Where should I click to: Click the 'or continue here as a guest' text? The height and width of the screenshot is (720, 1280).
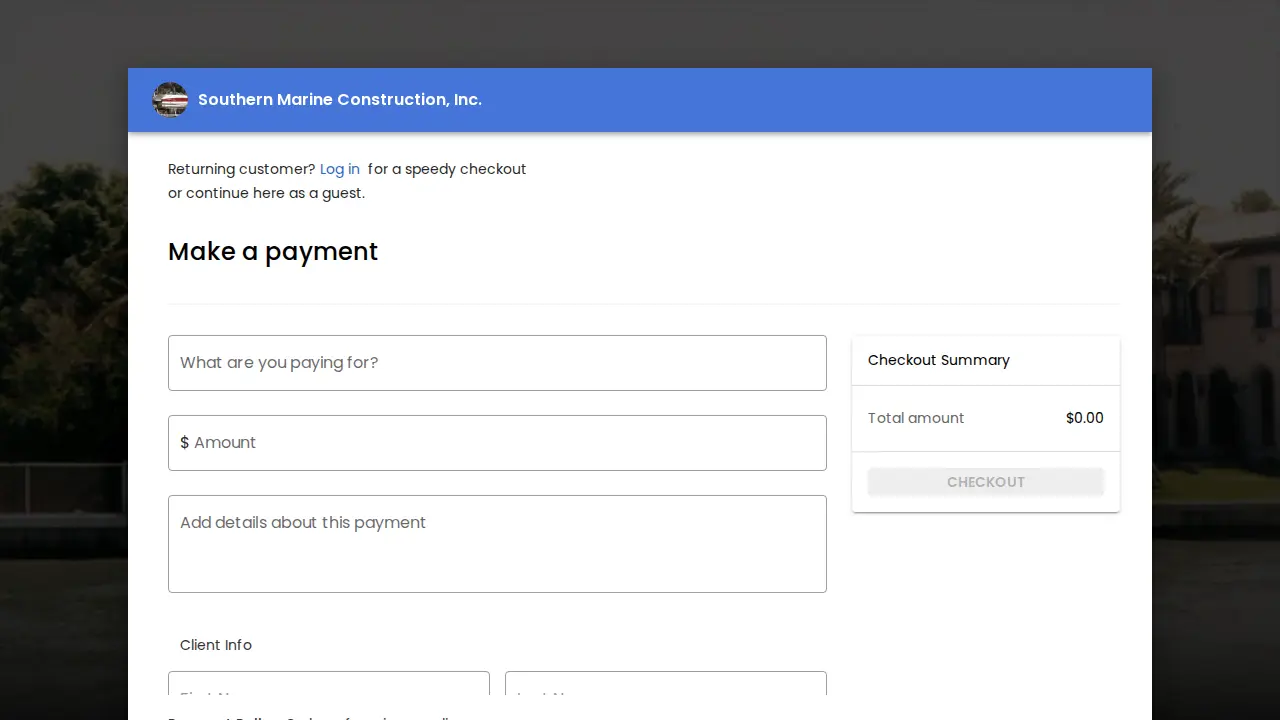(266, 193)
